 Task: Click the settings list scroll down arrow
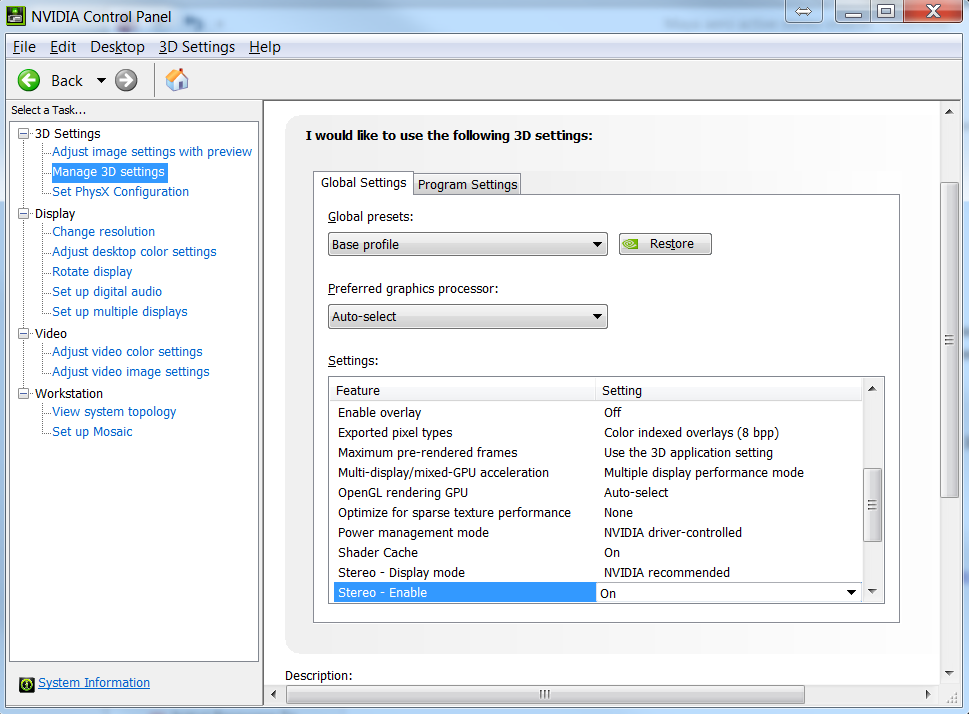point(872,592)
